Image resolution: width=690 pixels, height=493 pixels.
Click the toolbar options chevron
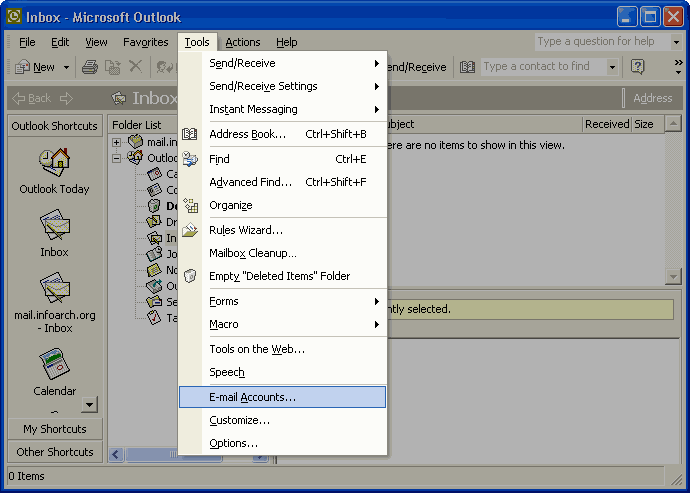pos(679,67)
